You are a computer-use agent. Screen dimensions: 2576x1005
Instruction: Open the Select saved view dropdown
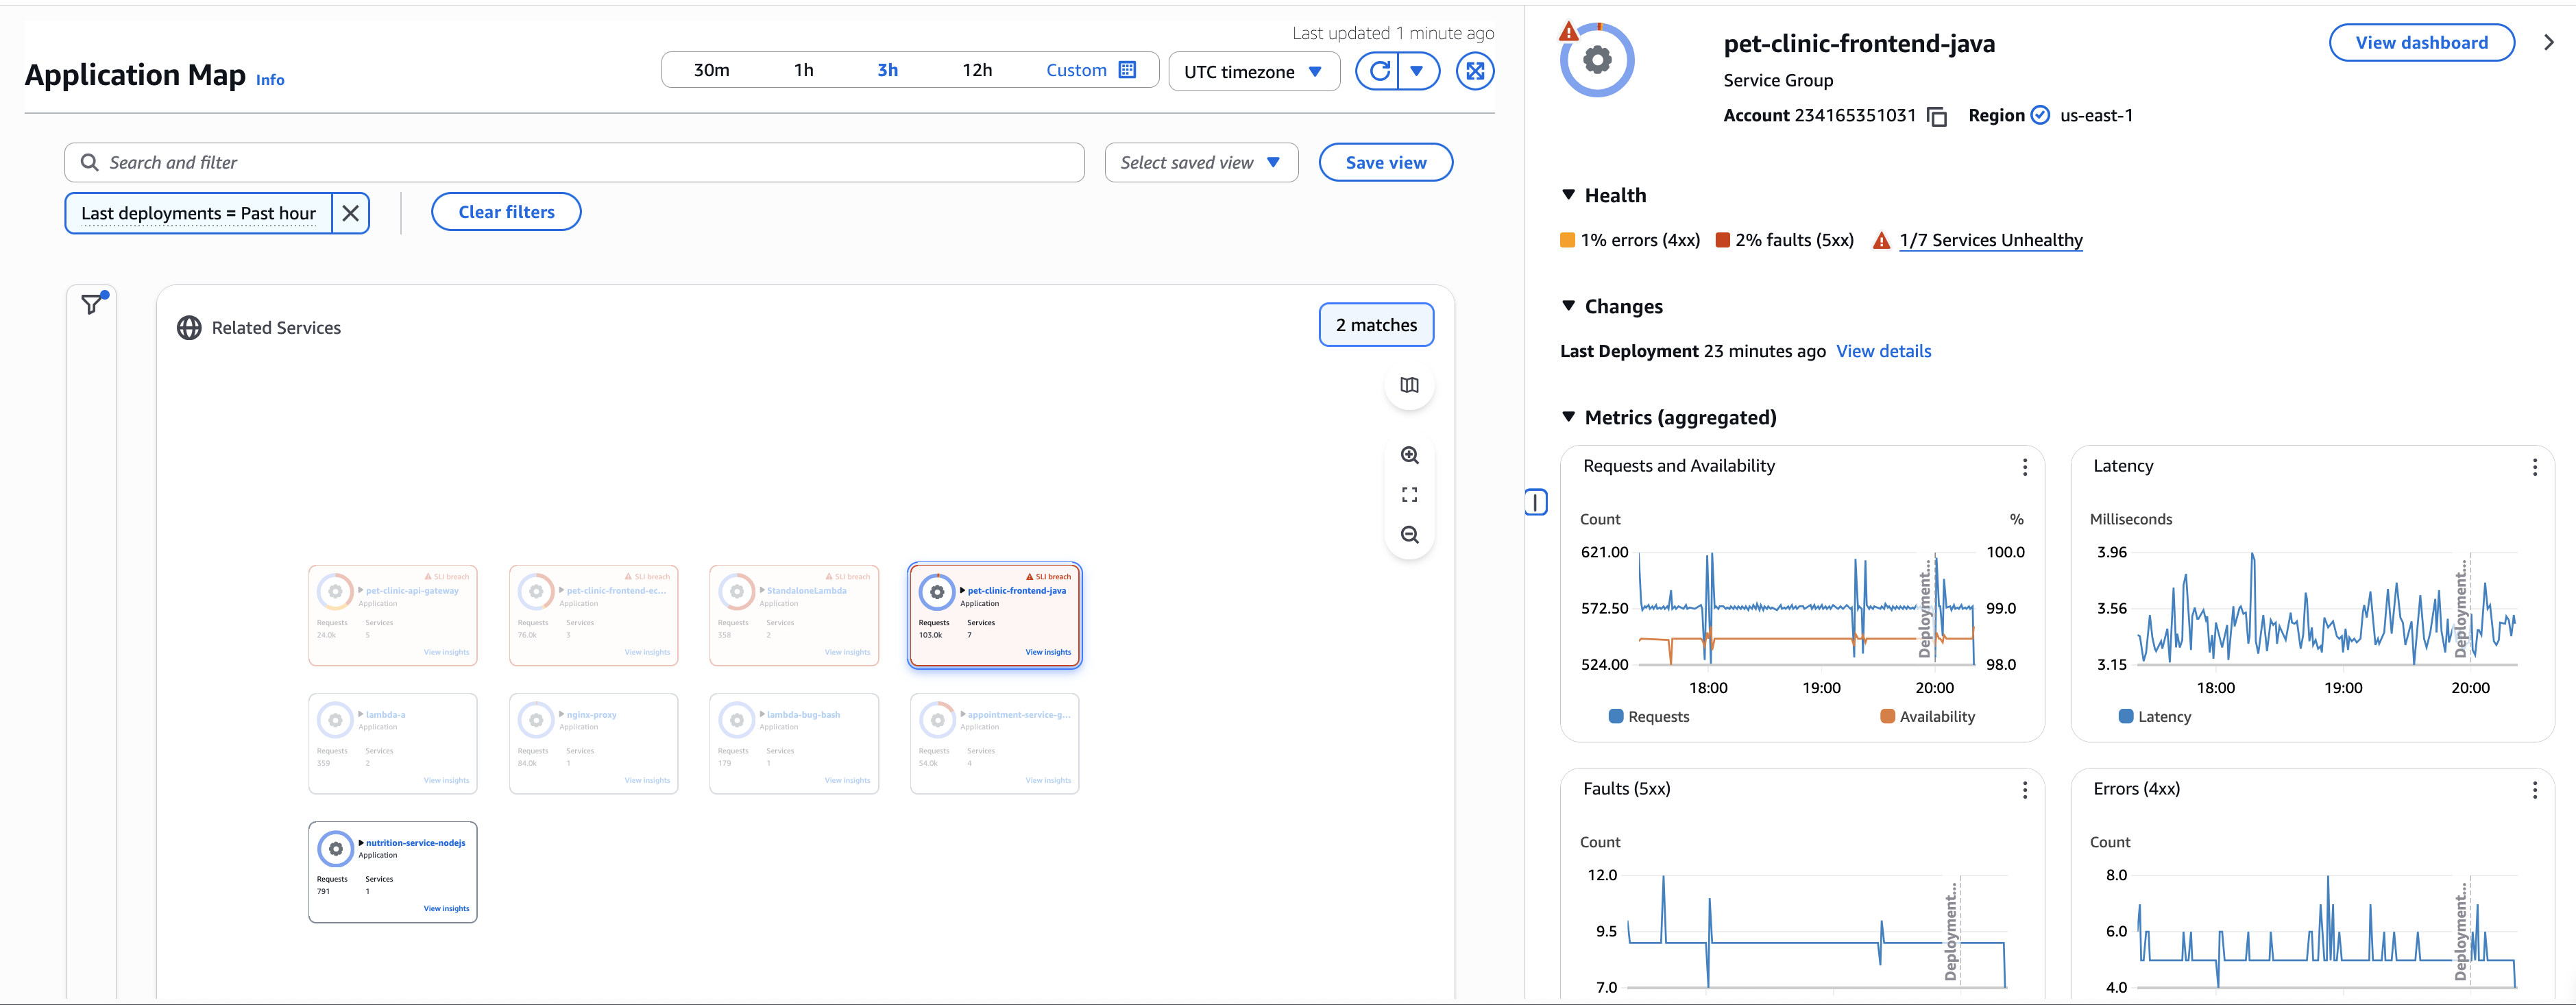coord(1200,162)
